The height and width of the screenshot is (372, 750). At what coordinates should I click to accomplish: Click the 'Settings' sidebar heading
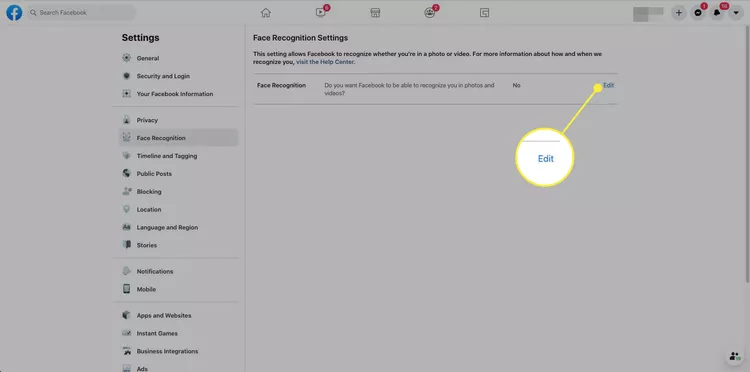141,38
